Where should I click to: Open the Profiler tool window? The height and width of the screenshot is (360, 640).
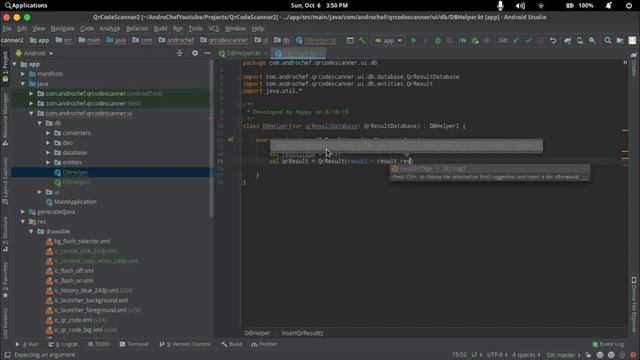264,344
